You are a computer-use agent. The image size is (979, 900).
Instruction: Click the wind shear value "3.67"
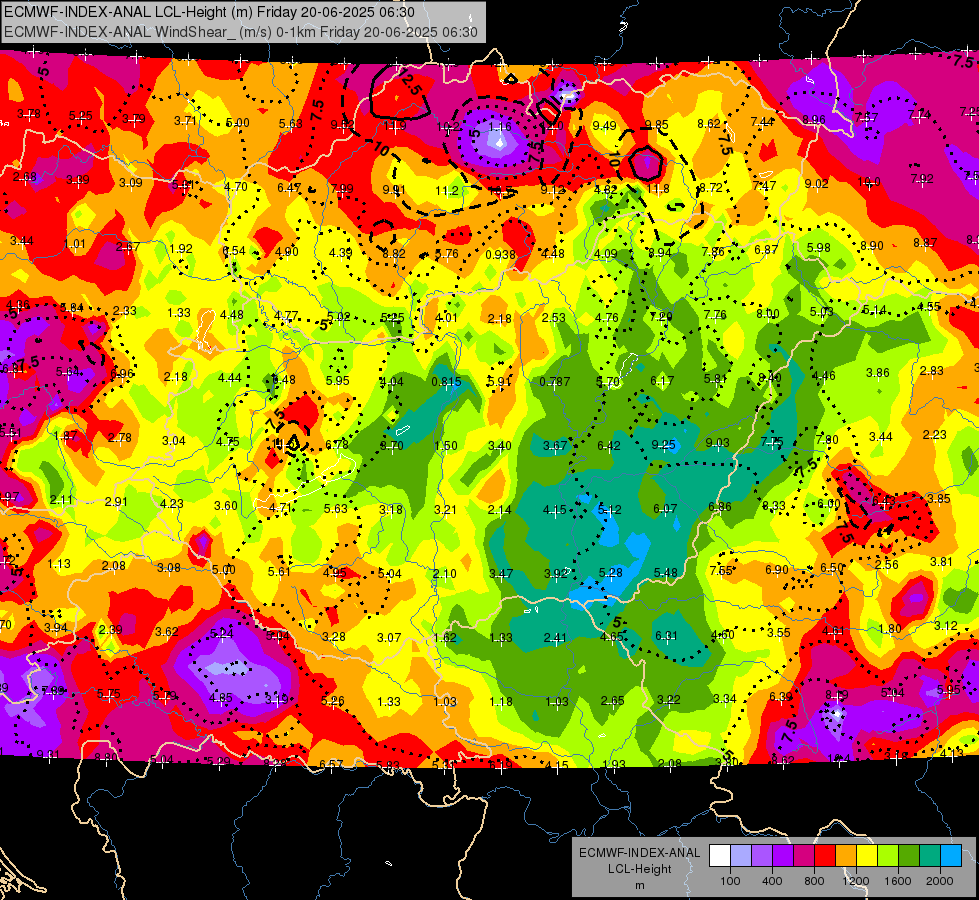[x=555, y=445]
